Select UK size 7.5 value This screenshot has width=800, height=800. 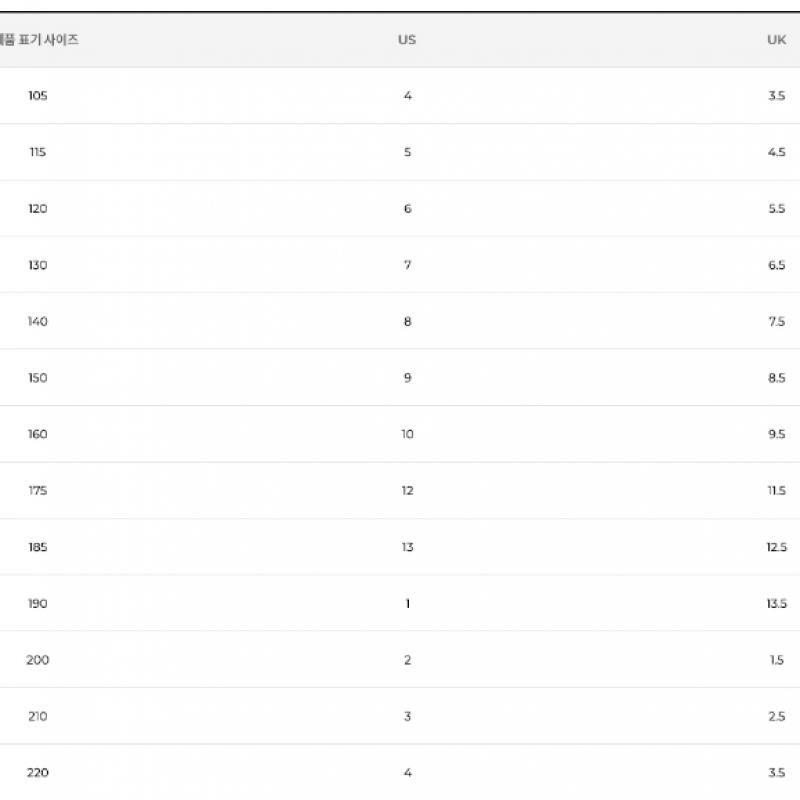click(776, 321)
